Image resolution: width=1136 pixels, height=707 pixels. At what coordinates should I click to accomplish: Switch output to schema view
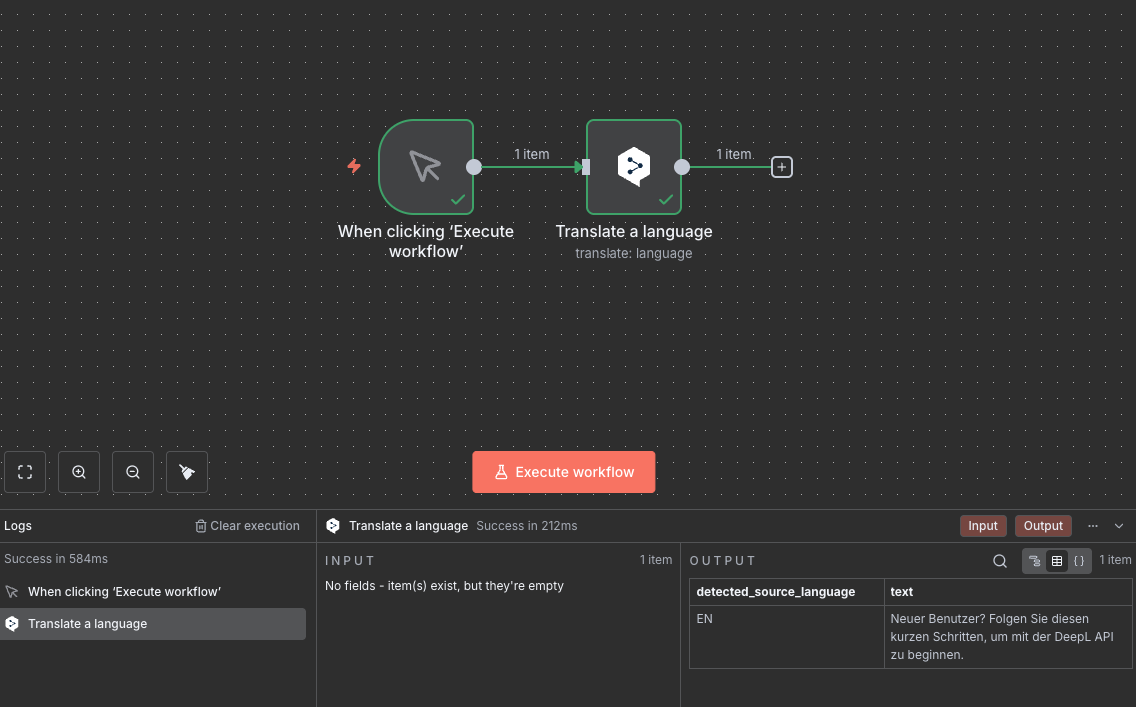tap(1035, 561)
